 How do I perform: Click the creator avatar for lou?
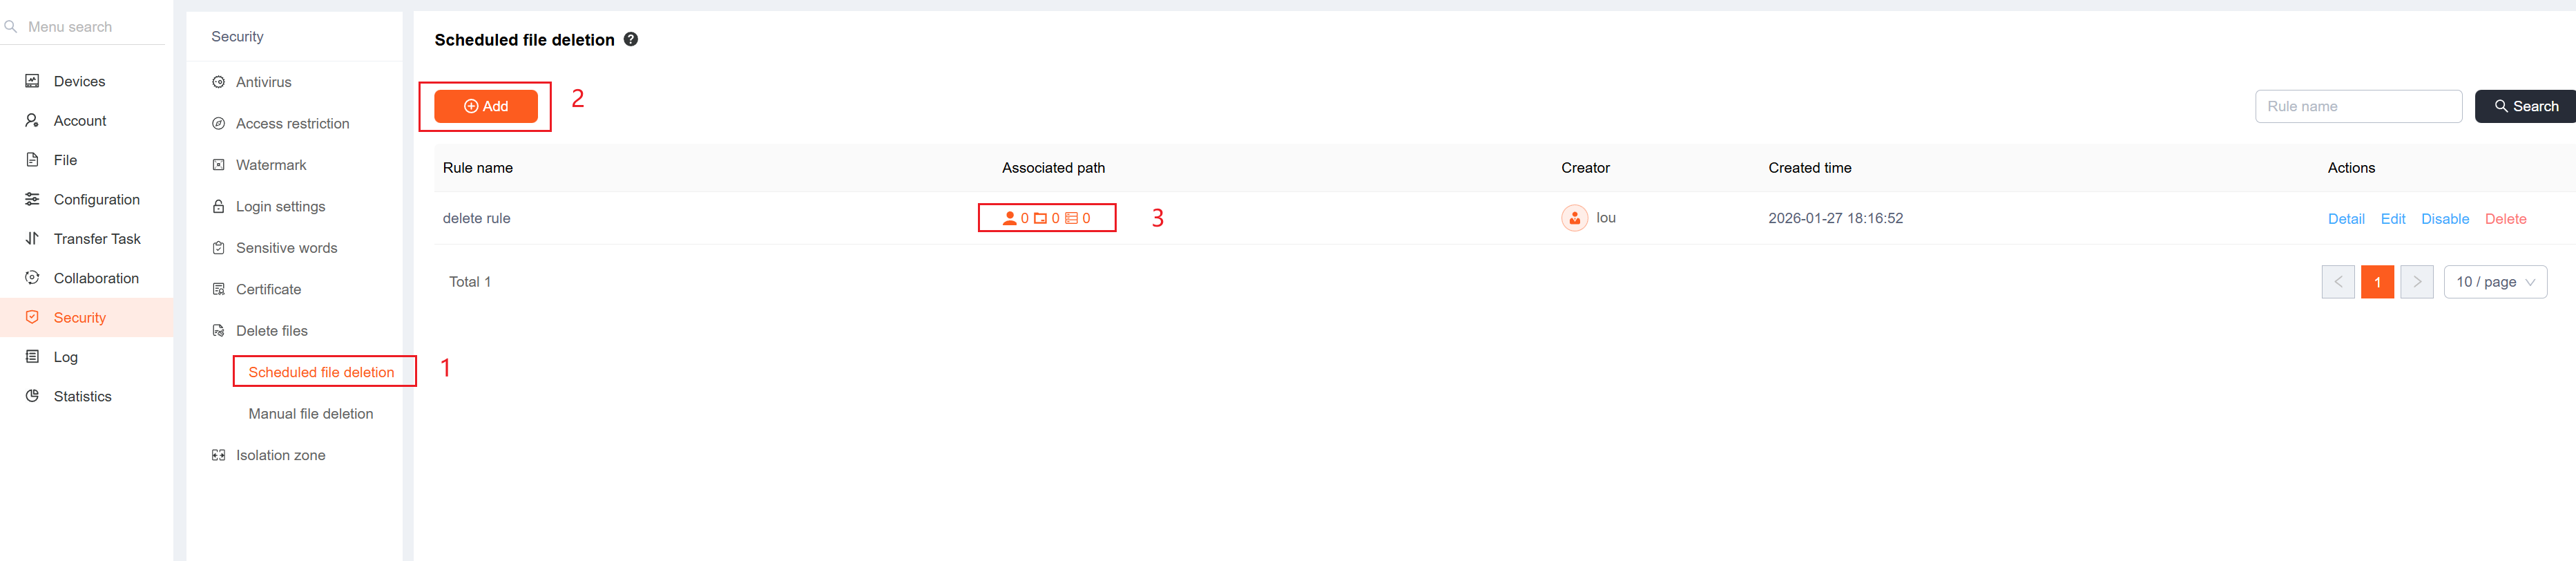(1574, 218)
